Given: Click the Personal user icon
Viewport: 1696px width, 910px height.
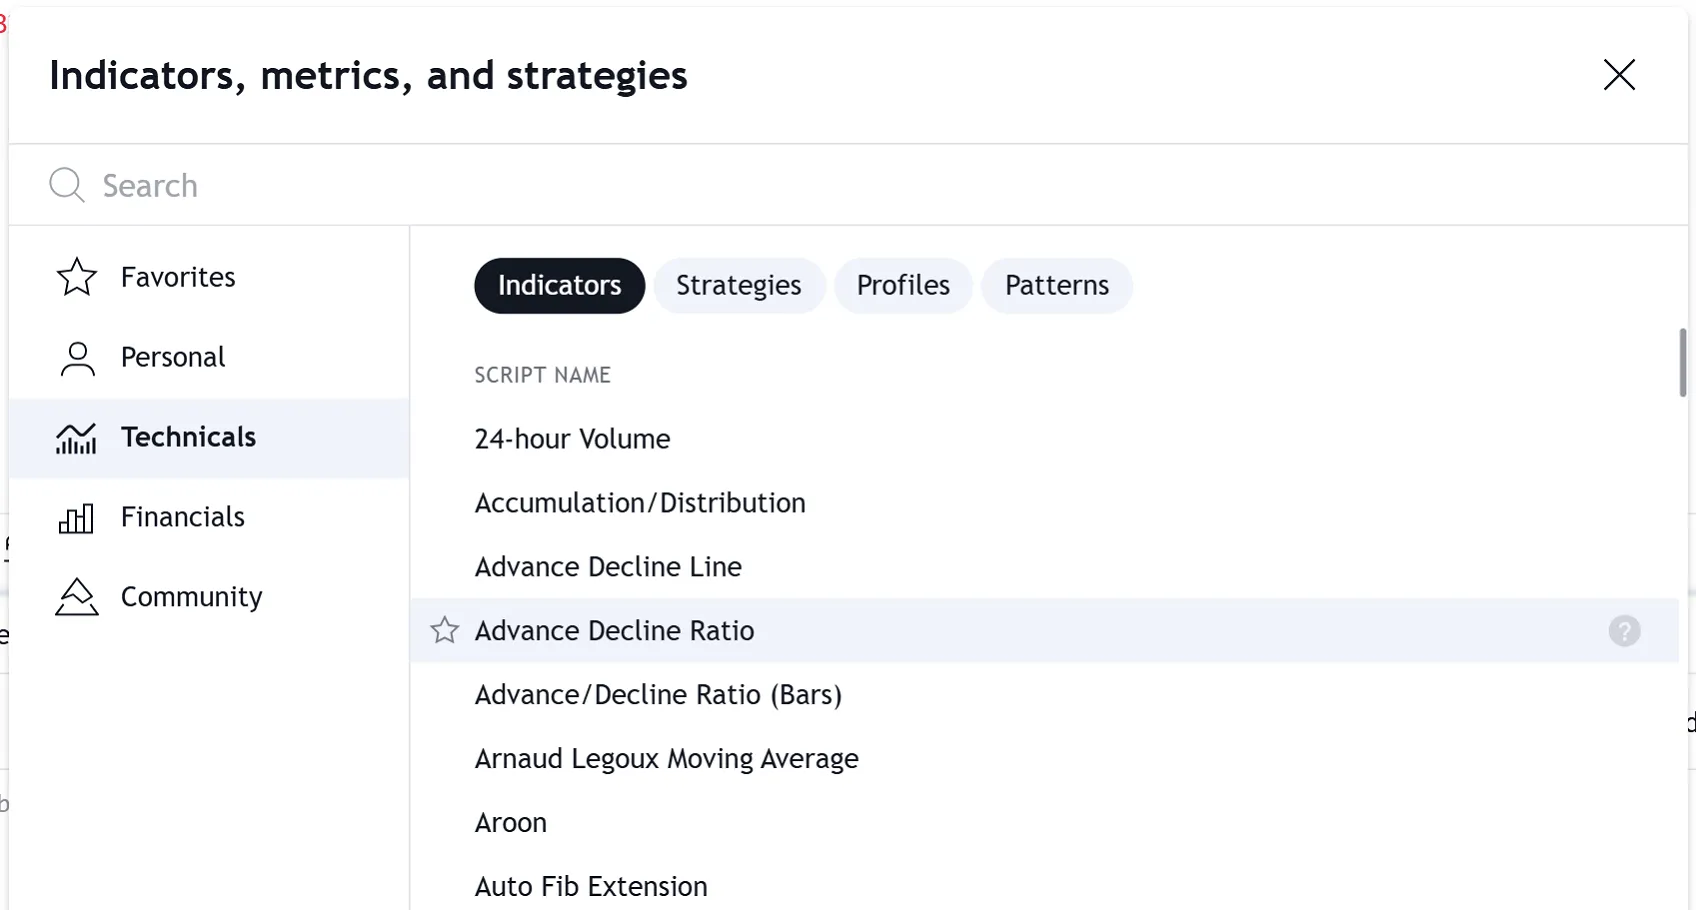Looking at the screenshot, I should (x=77, y=358).
